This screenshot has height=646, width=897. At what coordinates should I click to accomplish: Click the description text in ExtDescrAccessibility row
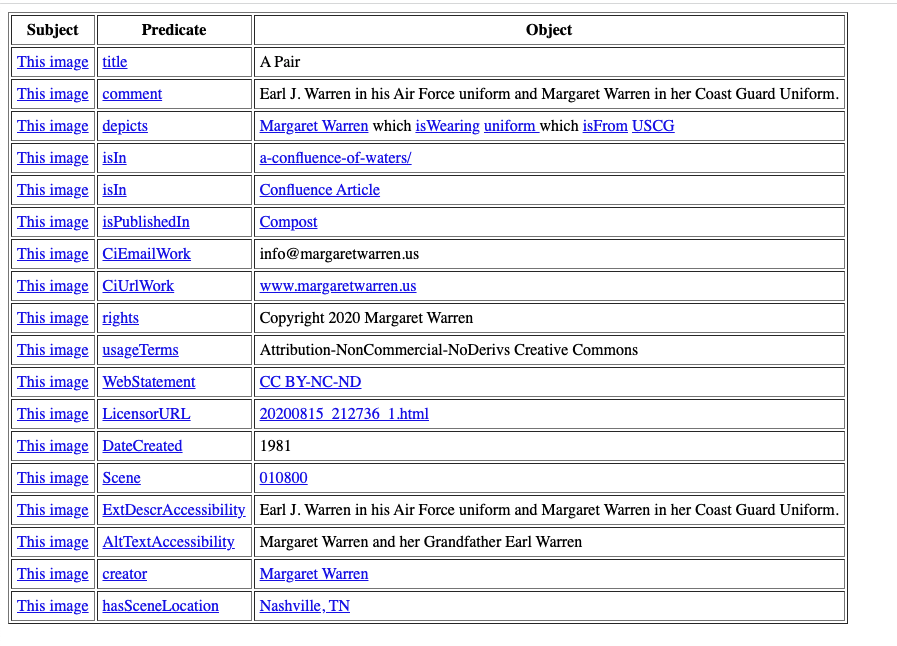click(549, 510)
